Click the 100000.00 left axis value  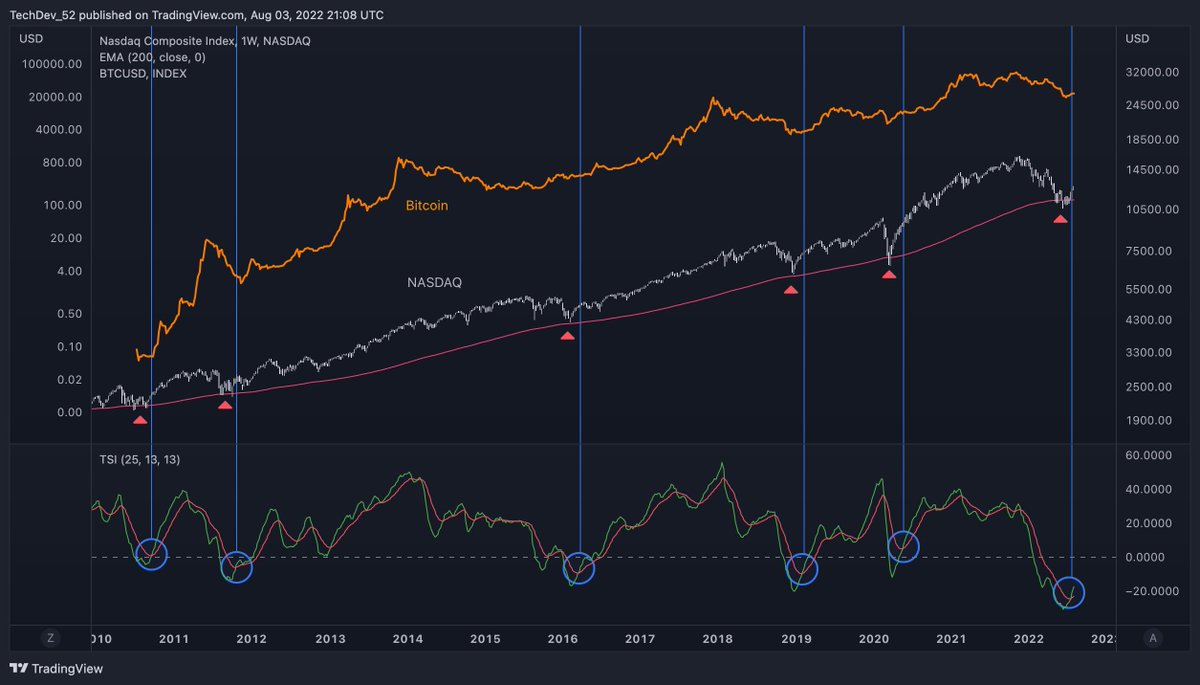(x=53, y=64)
